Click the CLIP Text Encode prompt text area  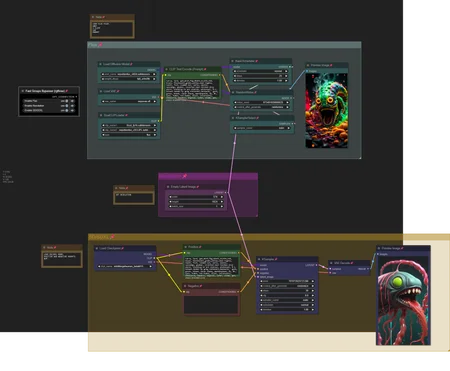(x=192, y=89)
